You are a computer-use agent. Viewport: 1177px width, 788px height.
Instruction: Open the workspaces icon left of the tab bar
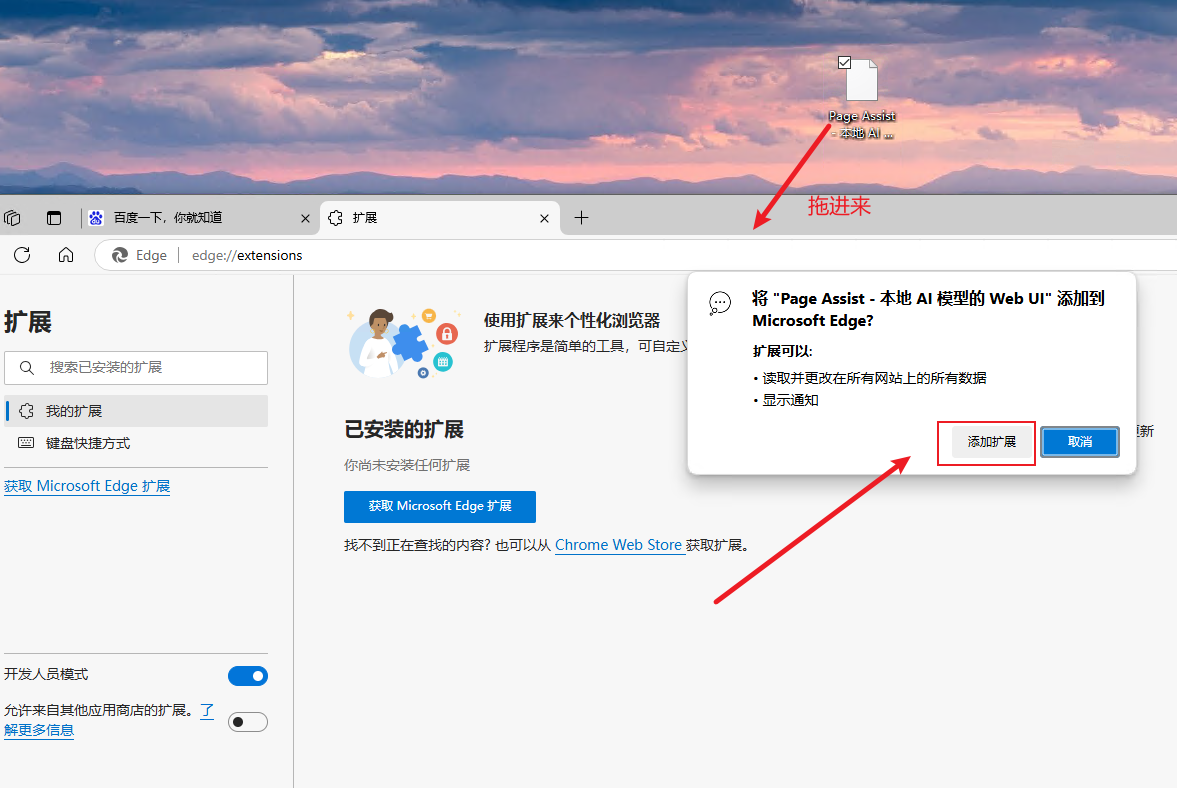[x=12, y=218]
